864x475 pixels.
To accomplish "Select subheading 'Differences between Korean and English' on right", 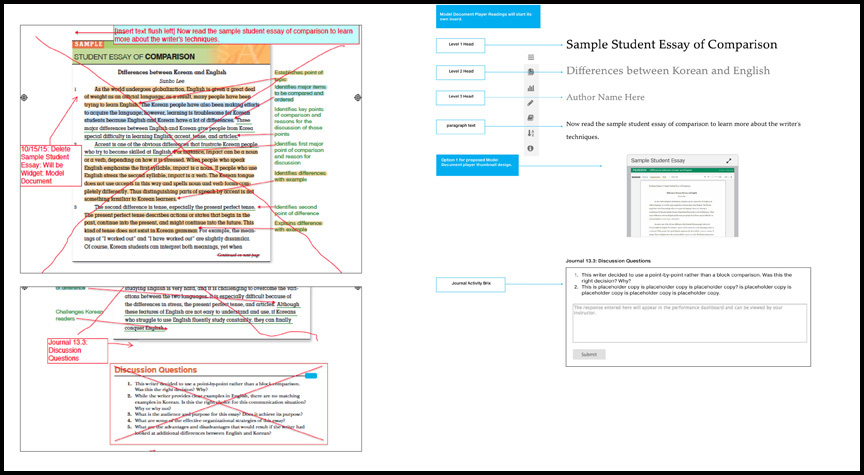I will [x=668, y=71].
